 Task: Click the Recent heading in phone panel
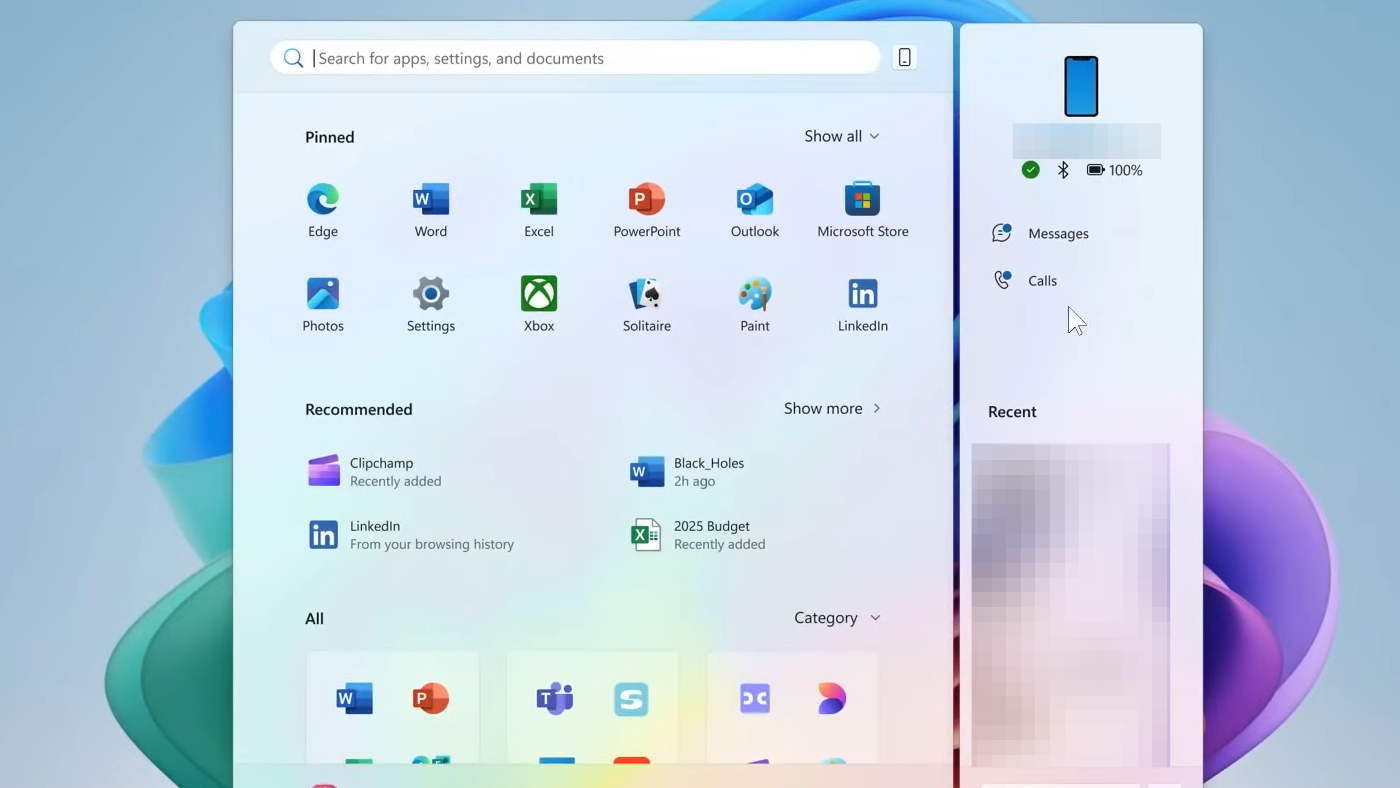[1012, 412]
